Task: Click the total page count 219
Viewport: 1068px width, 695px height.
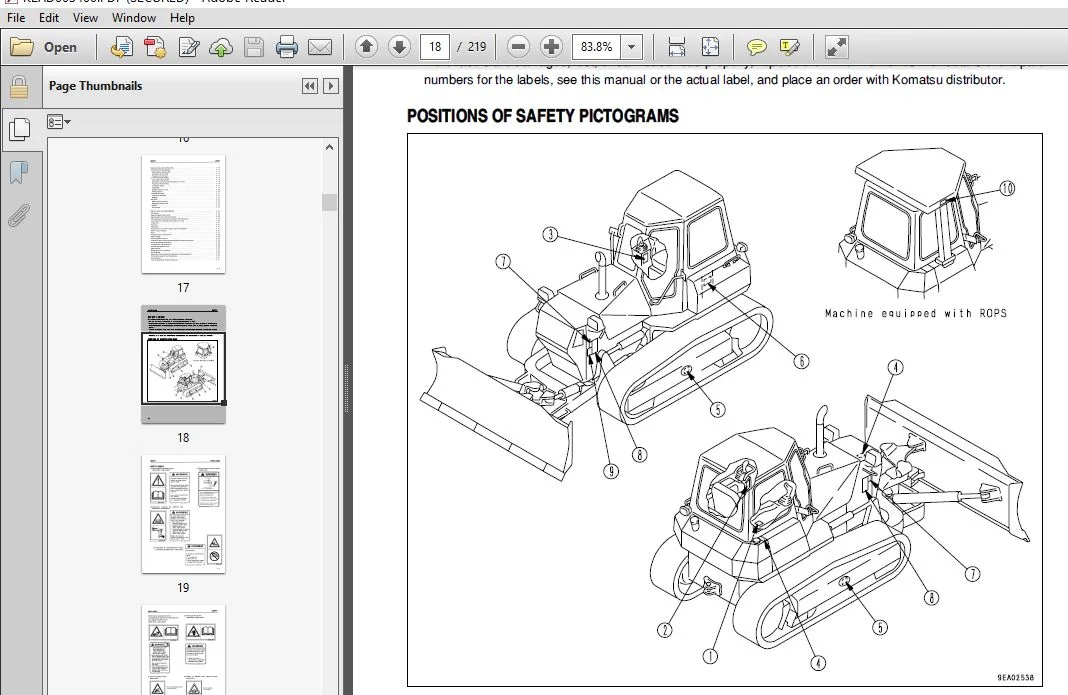Action: [477, 46]
